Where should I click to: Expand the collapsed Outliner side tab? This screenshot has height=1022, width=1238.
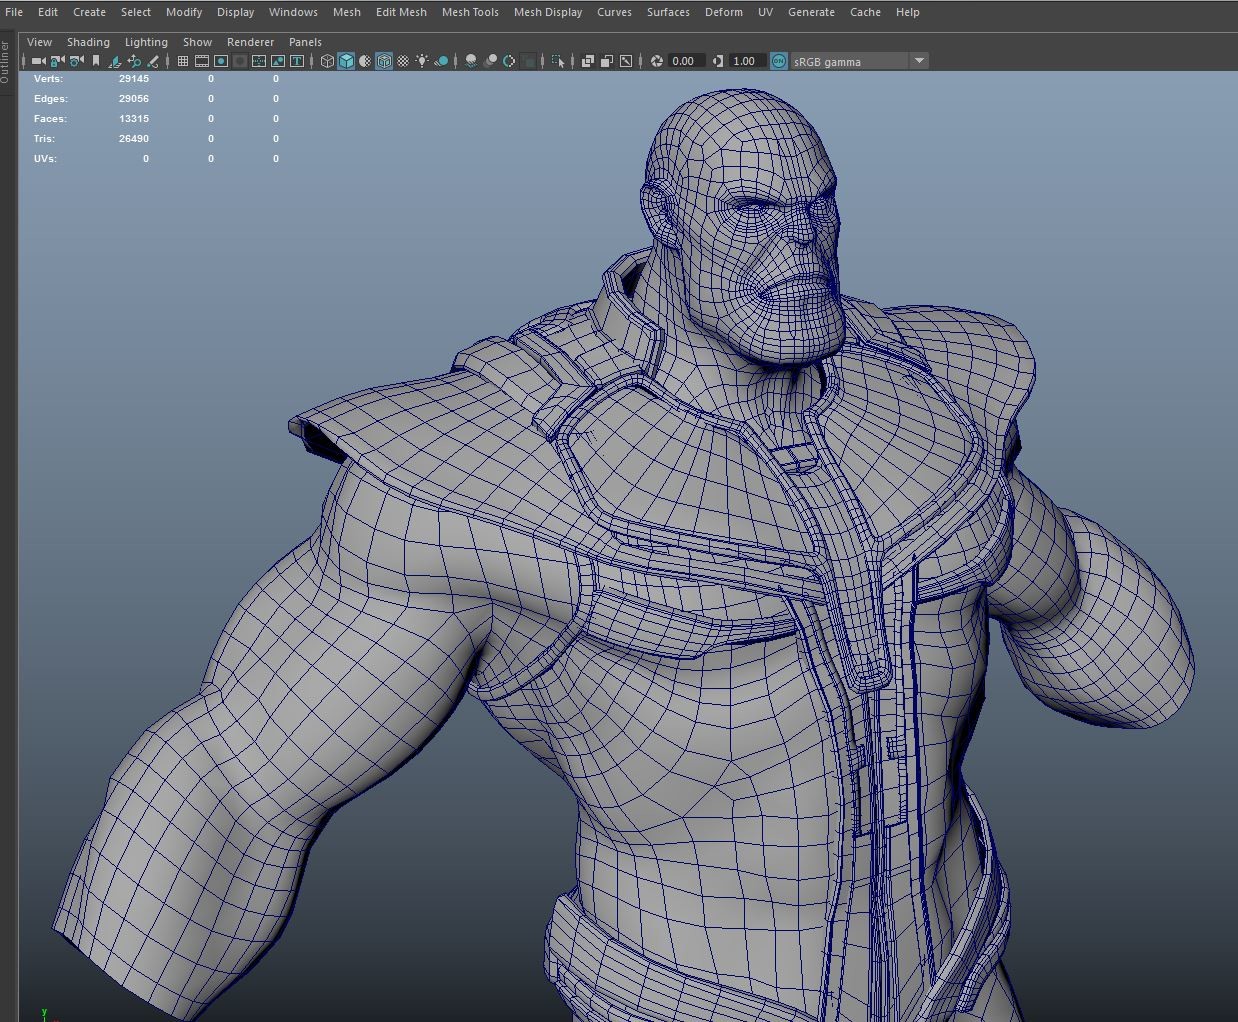[5, 61]
